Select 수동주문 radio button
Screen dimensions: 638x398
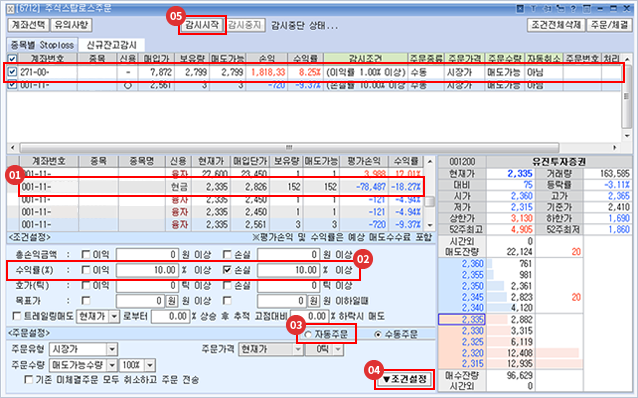(x=378, y=335)
